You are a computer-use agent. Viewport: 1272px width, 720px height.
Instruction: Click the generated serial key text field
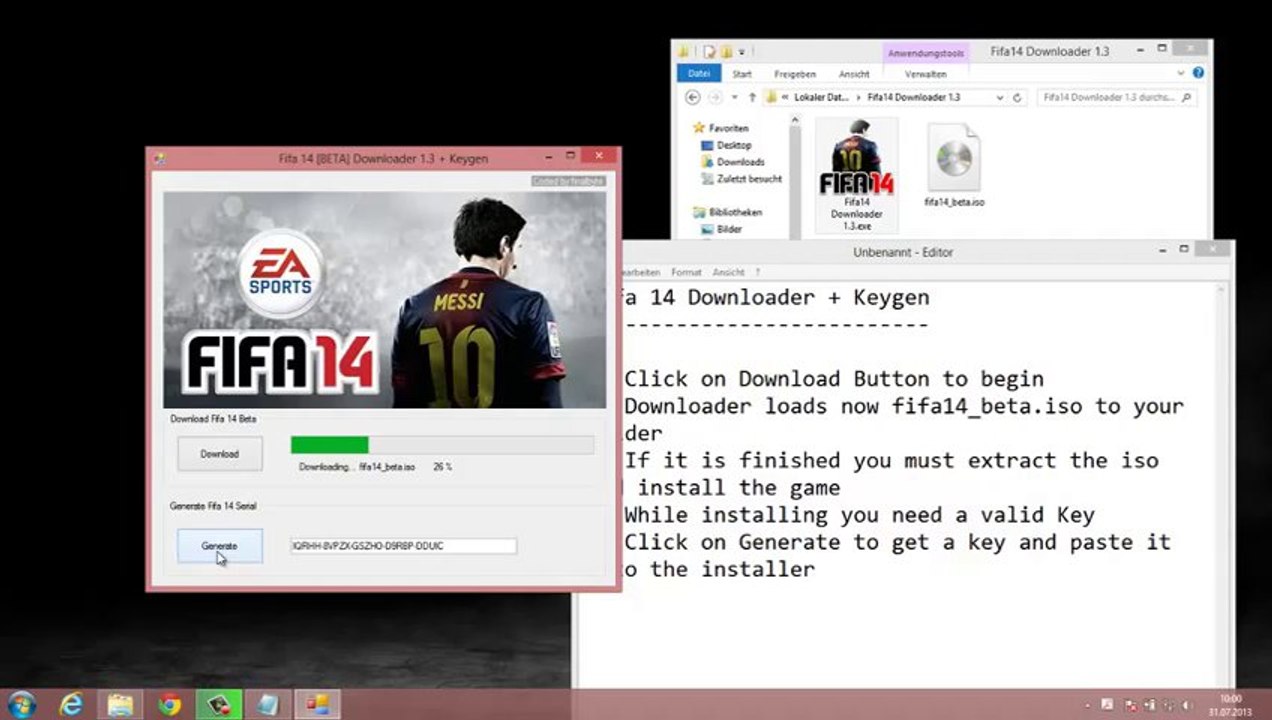pyautogui.click(x=403, y=546)
